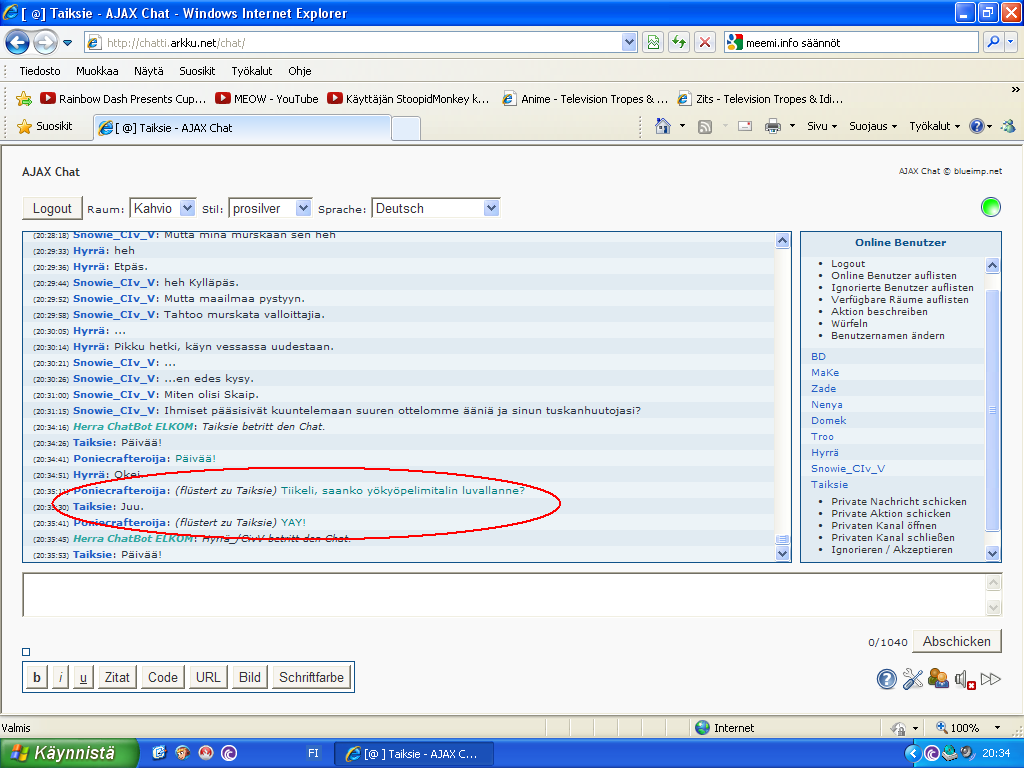Open the Suosikit menu in menu bar

197,71
